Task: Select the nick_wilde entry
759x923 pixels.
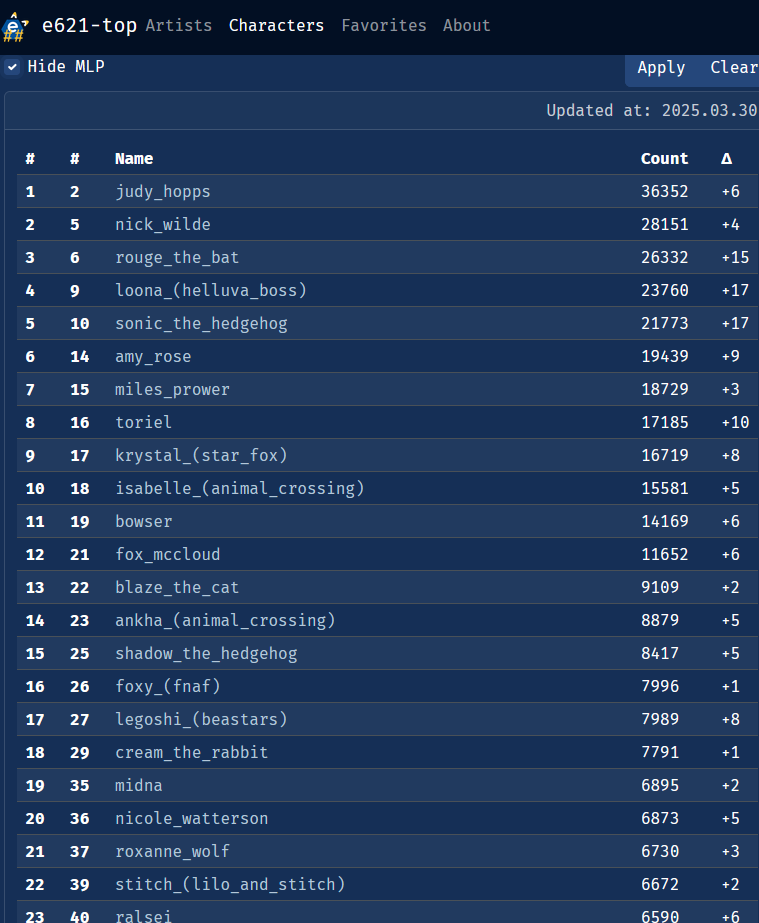Action: click(x=163, y=224)
